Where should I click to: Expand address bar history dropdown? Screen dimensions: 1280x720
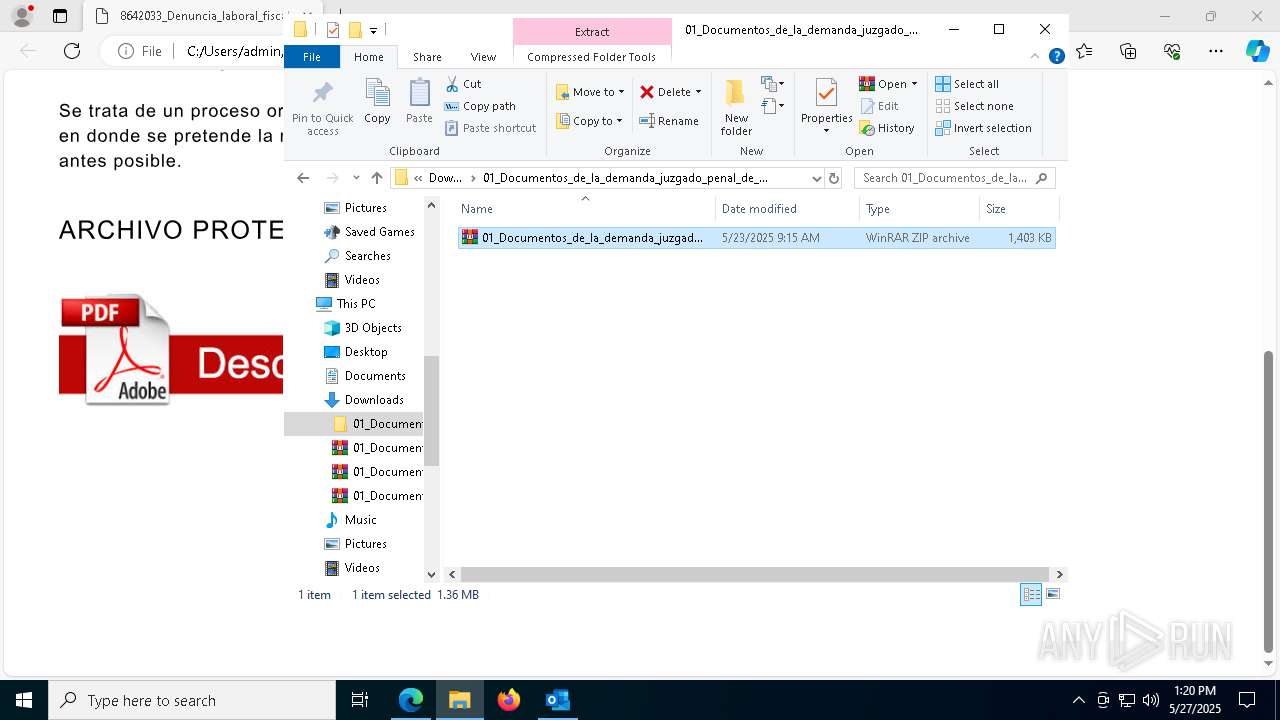pyautogui.click(x=816, y=178)
